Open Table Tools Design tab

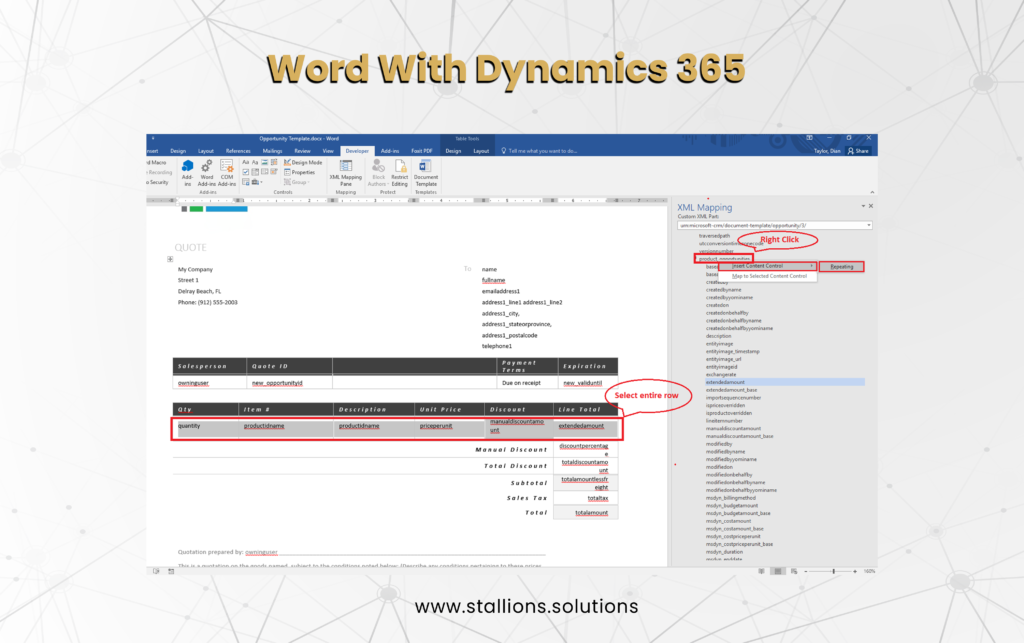pyautogui.click(x=453, y=151)
